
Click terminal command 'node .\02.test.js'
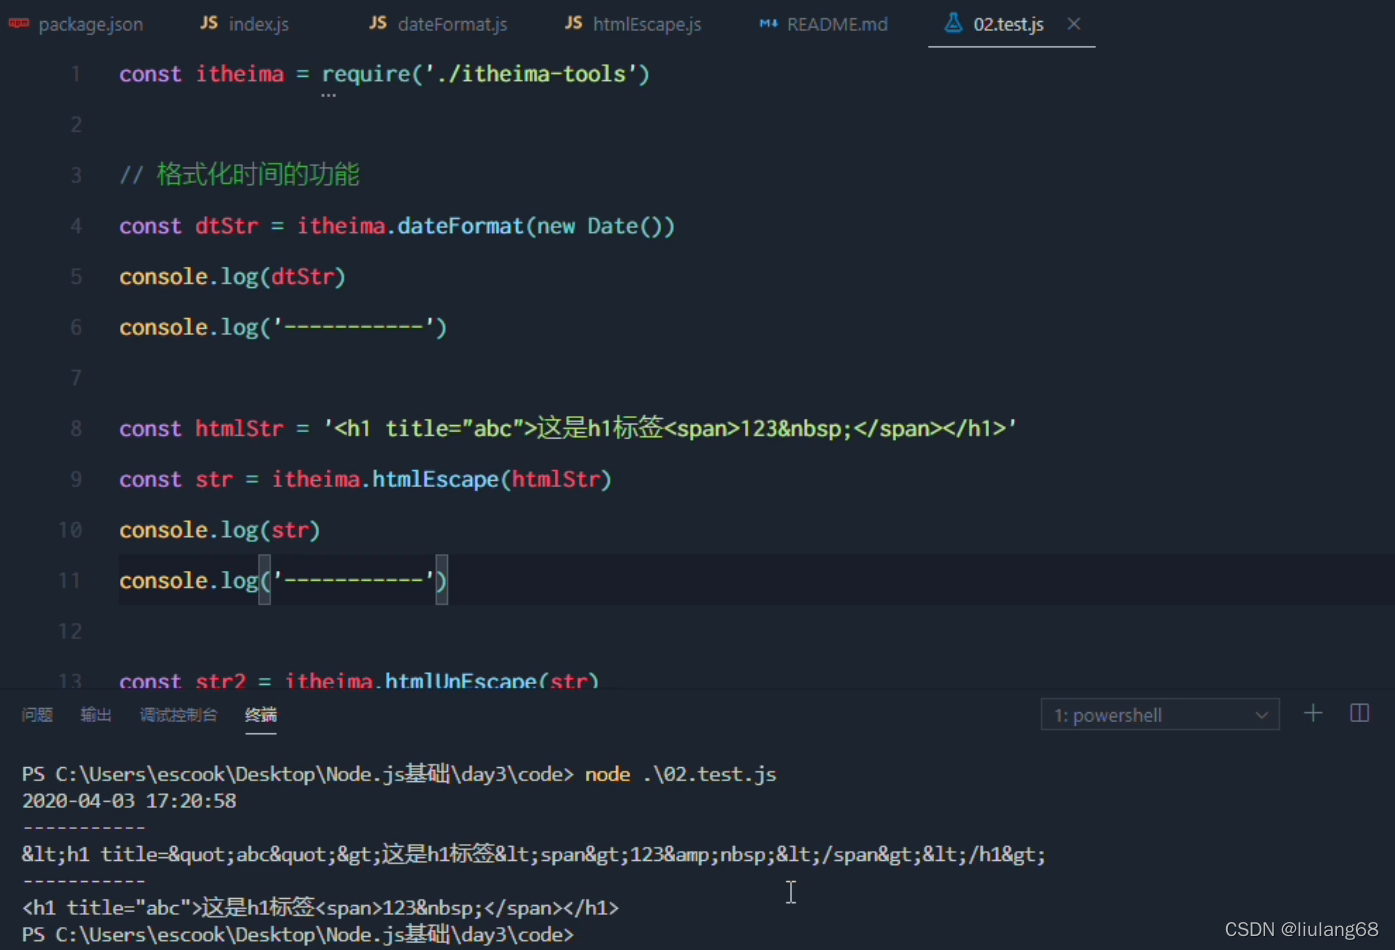(x=680, y=774)
